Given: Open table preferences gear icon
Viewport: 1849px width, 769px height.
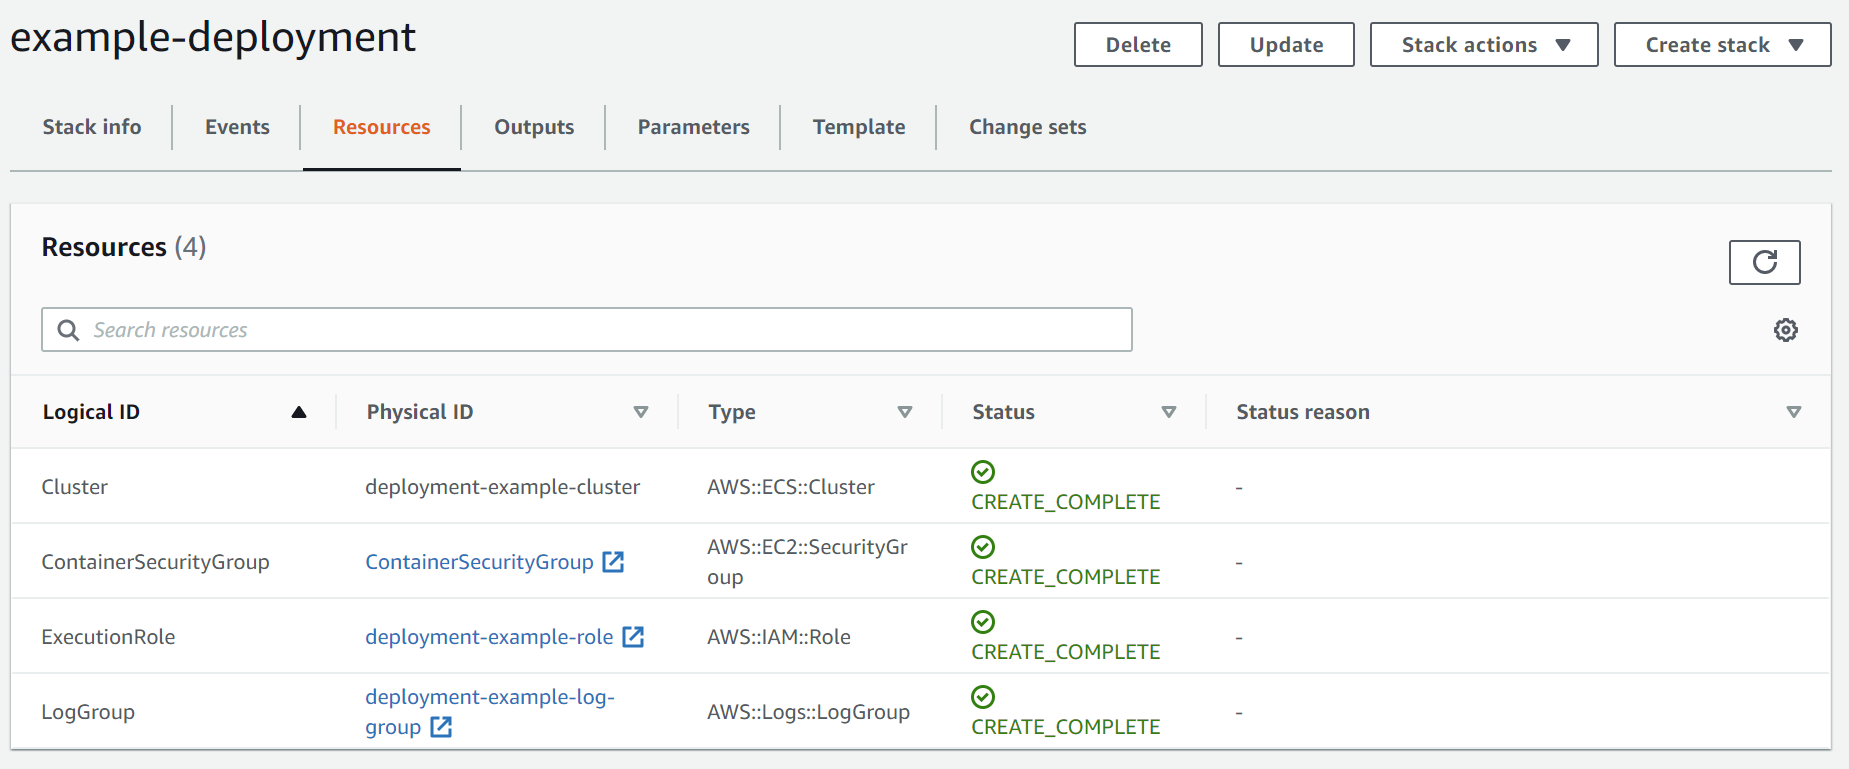Looking at the screenshot, I should coord(1785,330).
